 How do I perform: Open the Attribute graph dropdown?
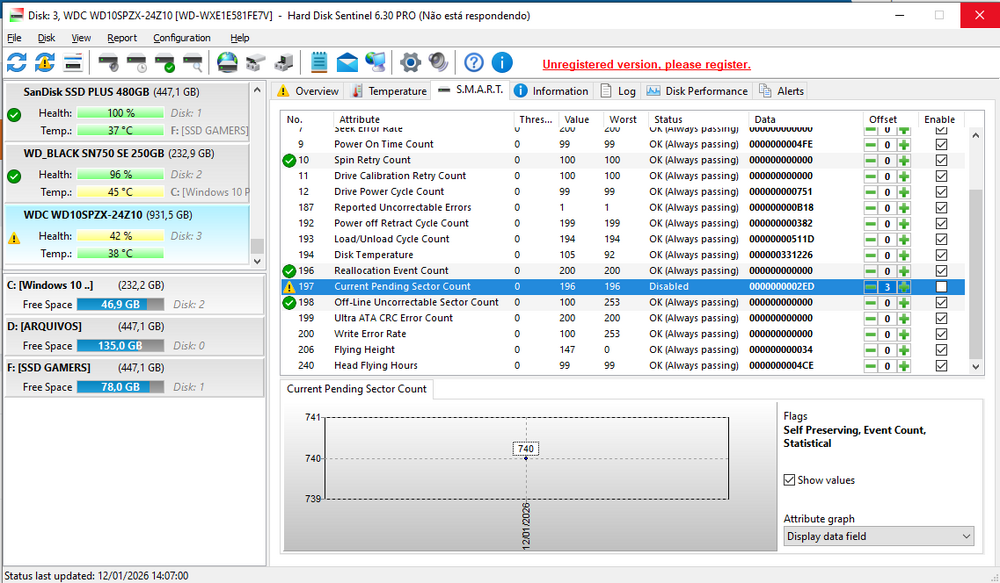tap(878, 537)
